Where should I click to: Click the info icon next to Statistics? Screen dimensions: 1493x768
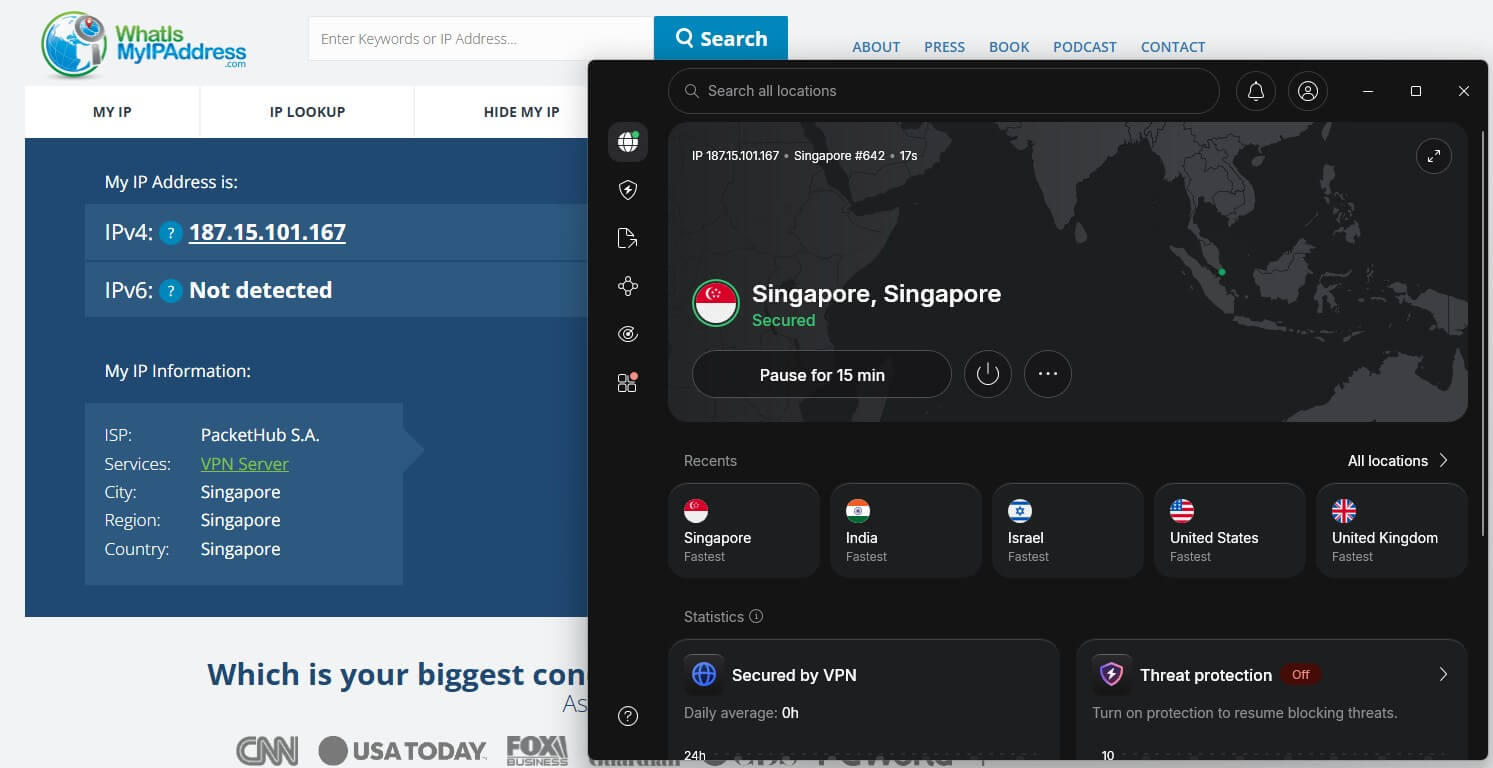pyautogui.click(x=756, y=617)
